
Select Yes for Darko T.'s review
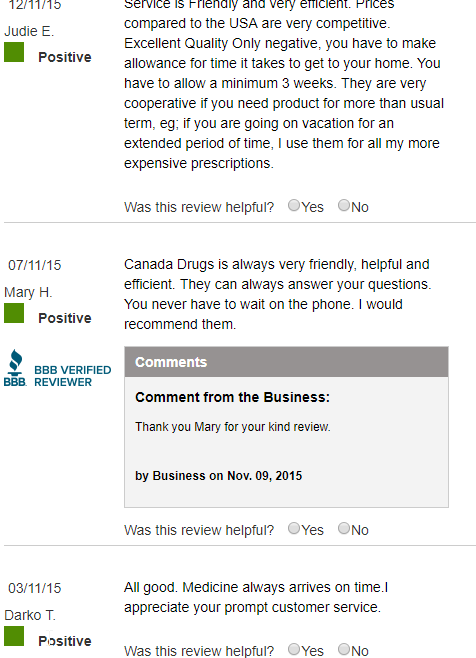click(294, 649)
